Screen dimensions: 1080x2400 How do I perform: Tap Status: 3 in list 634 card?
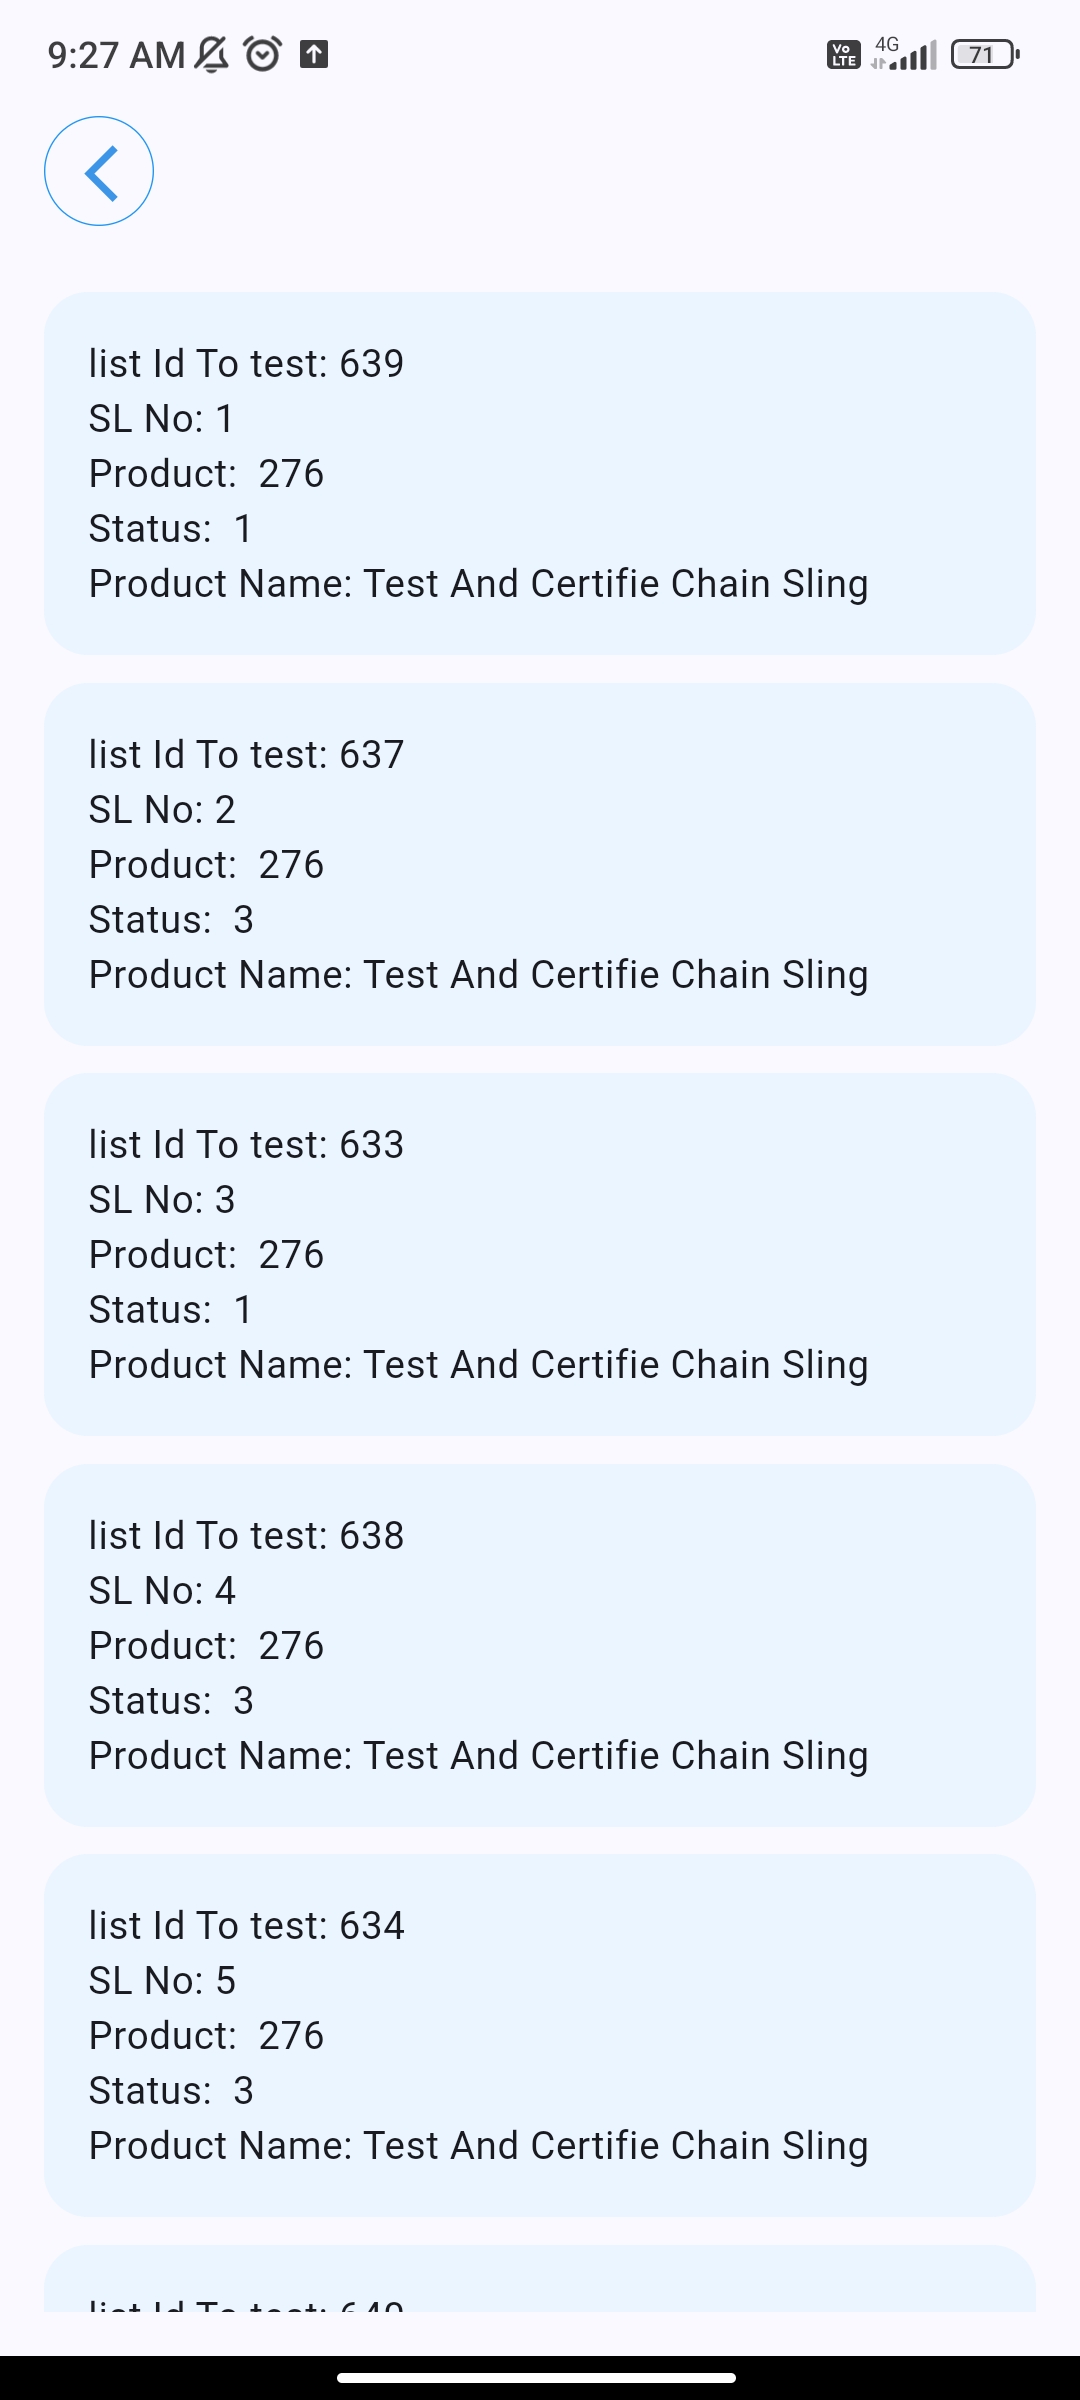pyautogui.click(x=171, y=2091)
